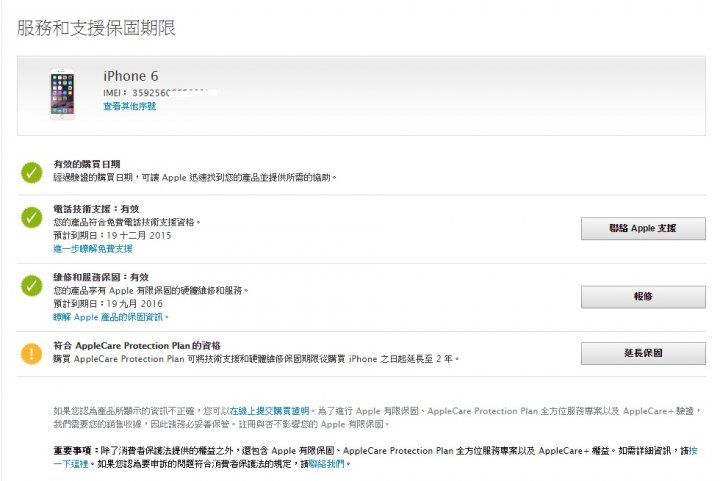The width and height of the screenshot is (720, 481).
Task: Click green checkmark beside 電話技術支援
Action: tap(32, 218)
